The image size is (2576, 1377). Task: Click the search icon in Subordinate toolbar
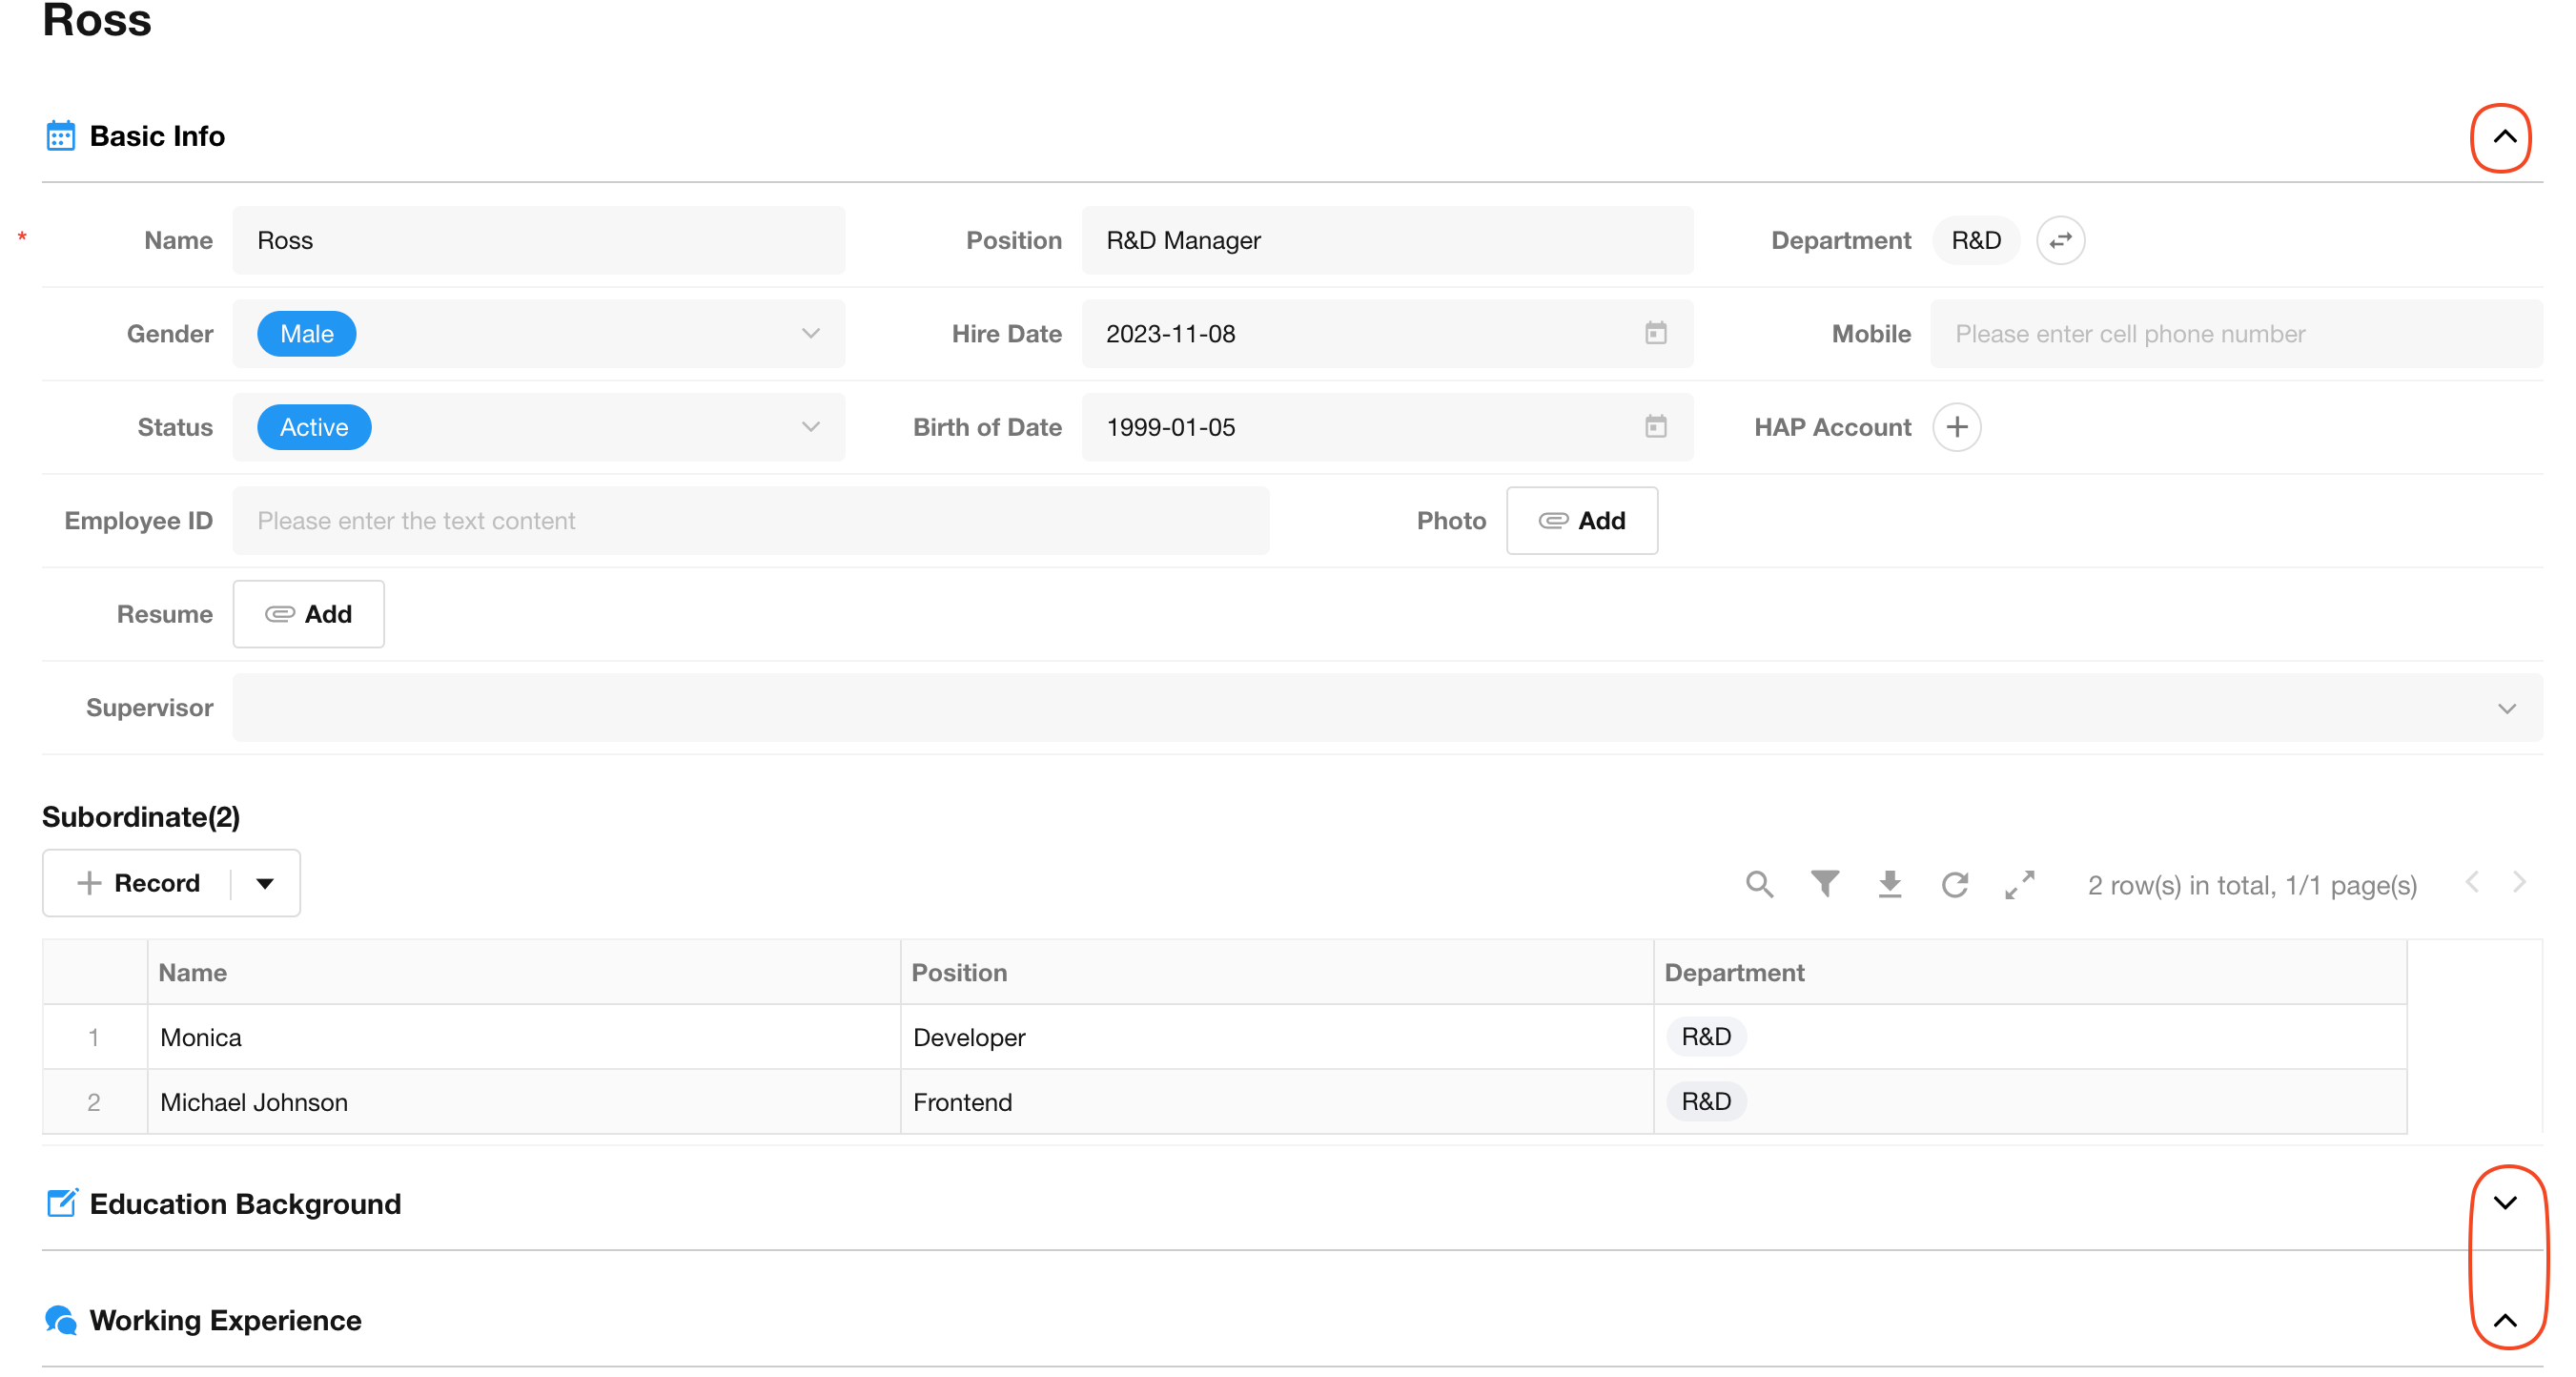point(1759,884)
